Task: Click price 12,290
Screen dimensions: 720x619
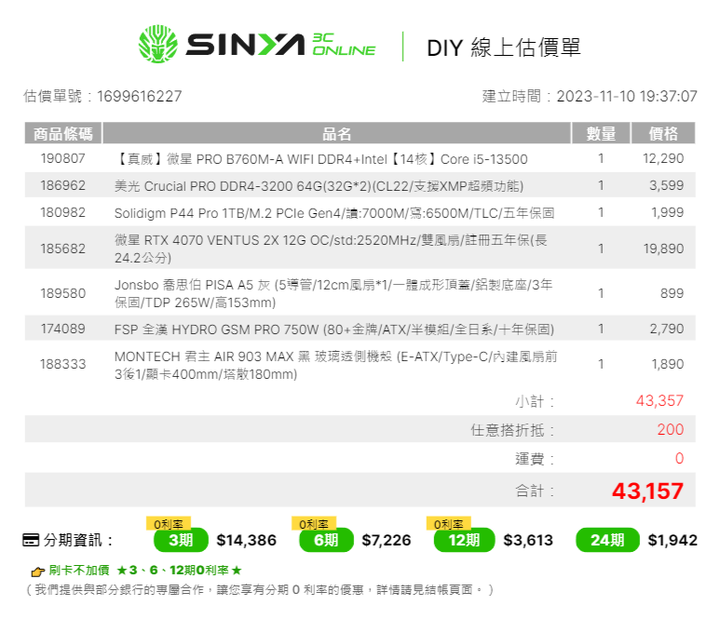Action: [663, 158]
